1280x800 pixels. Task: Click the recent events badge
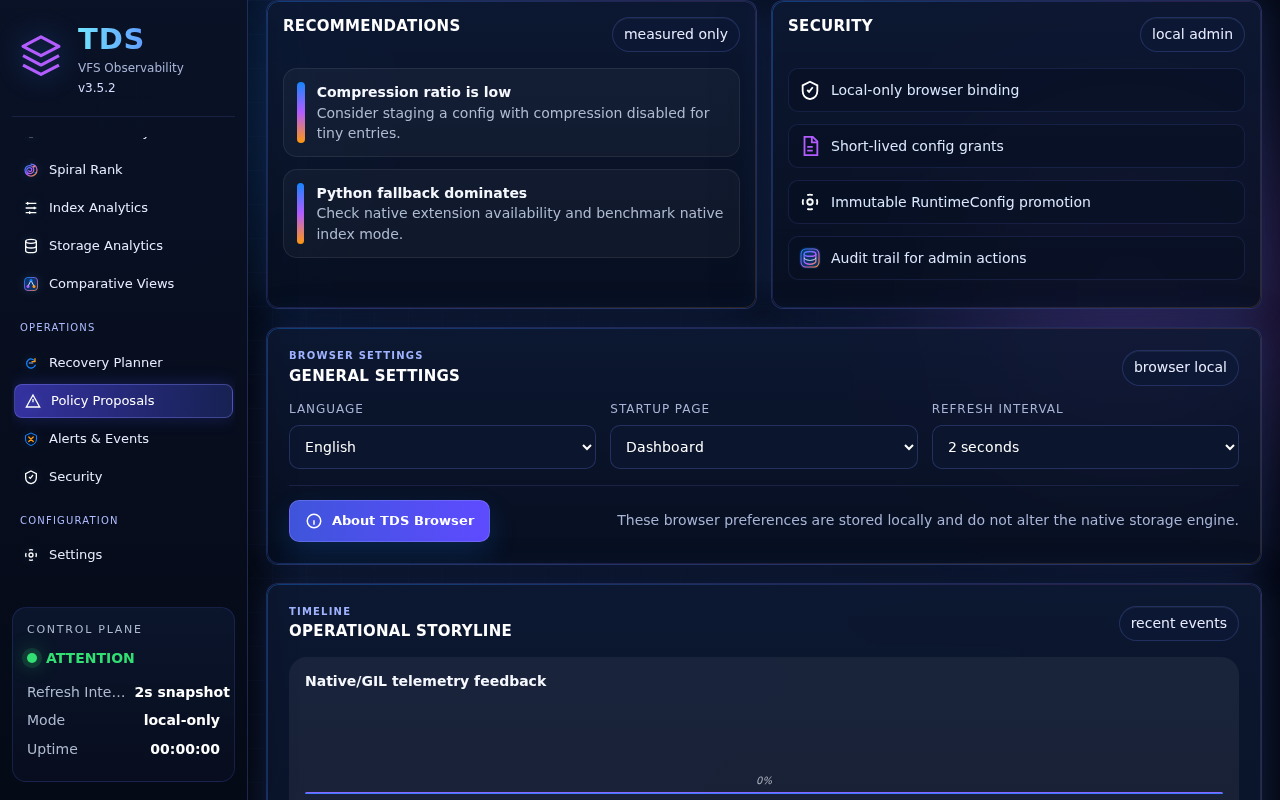1178,623
